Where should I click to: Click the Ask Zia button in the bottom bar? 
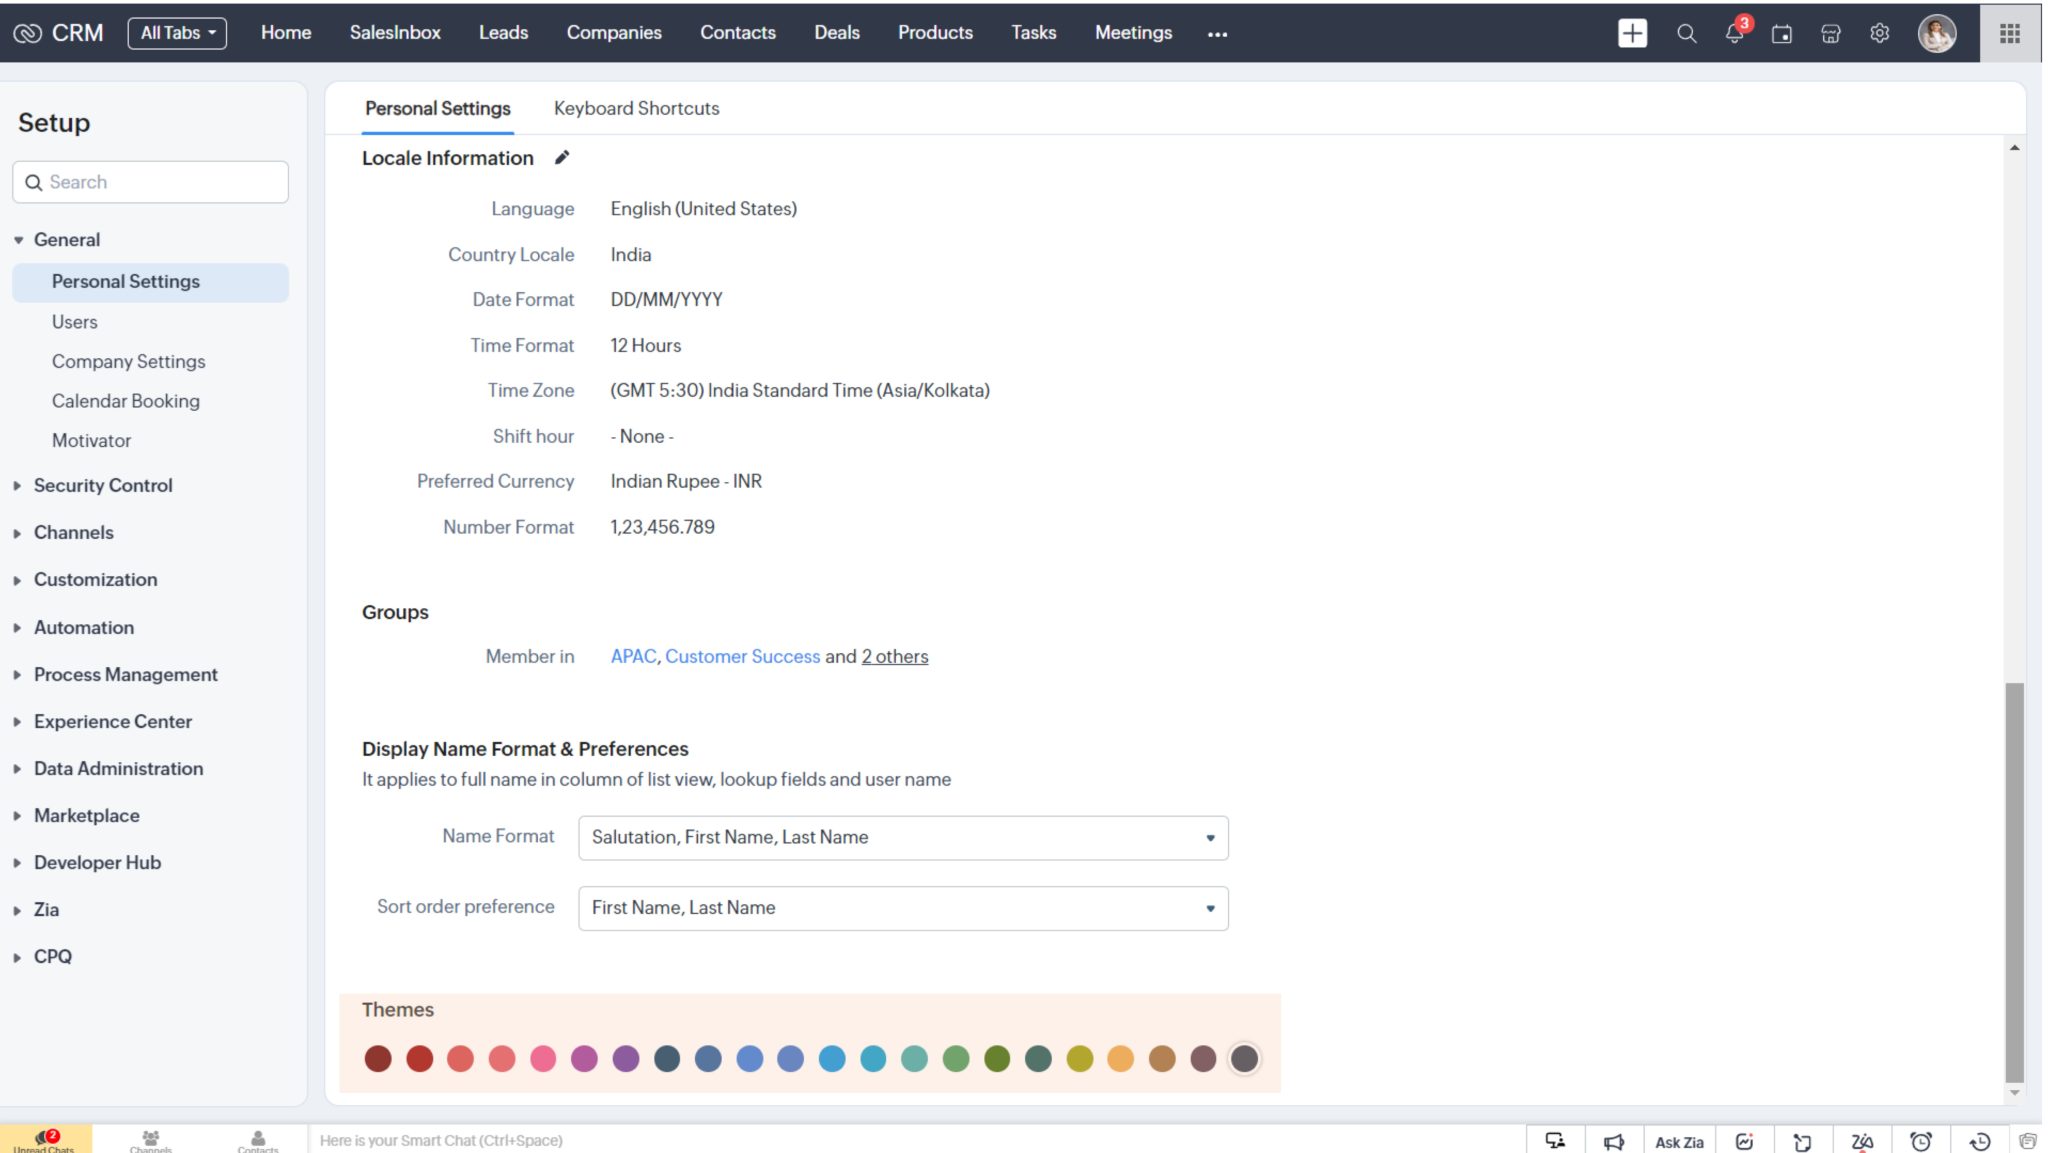[x=1678, y=1141]
